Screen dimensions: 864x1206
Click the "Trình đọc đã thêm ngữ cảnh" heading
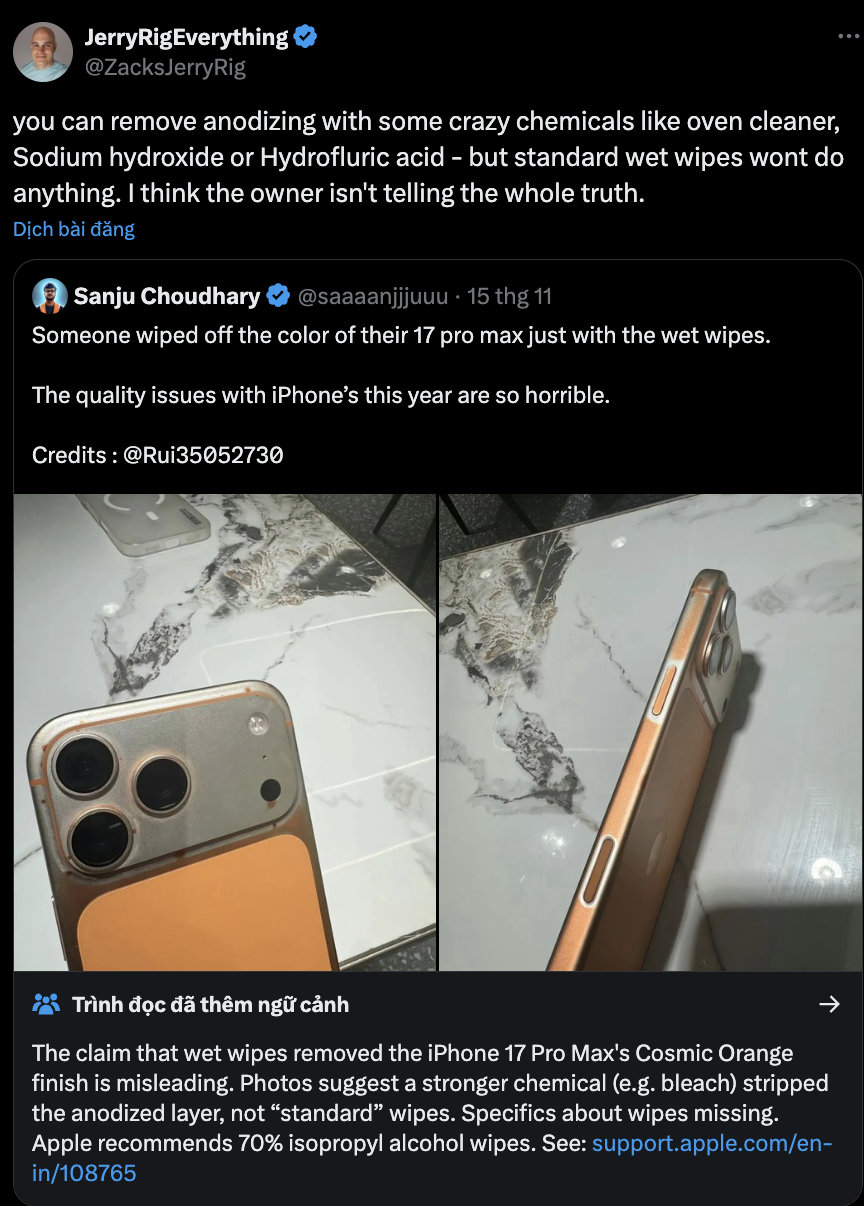tap(210, 1004)
